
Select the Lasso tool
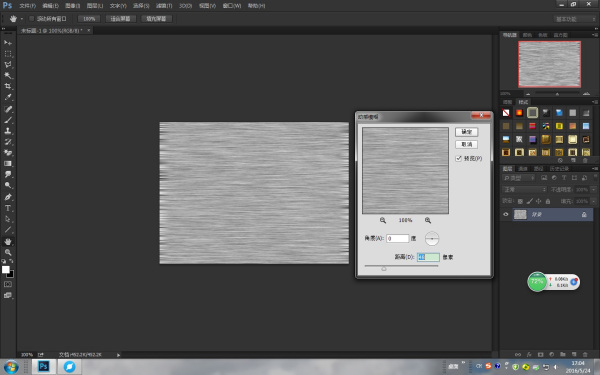point(8,65)
